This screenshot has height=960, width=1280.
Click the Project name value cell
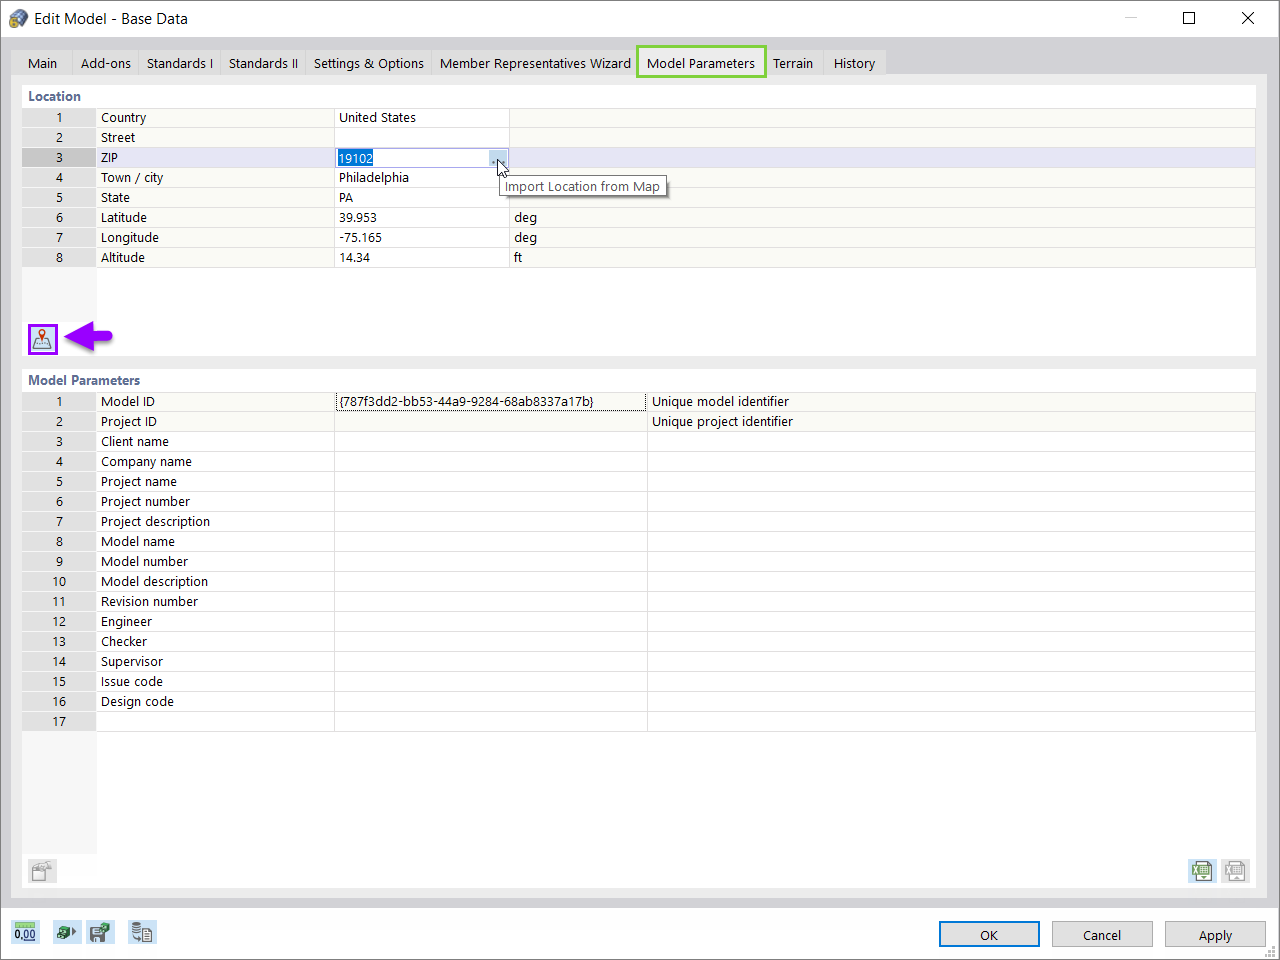click(491, 482)
